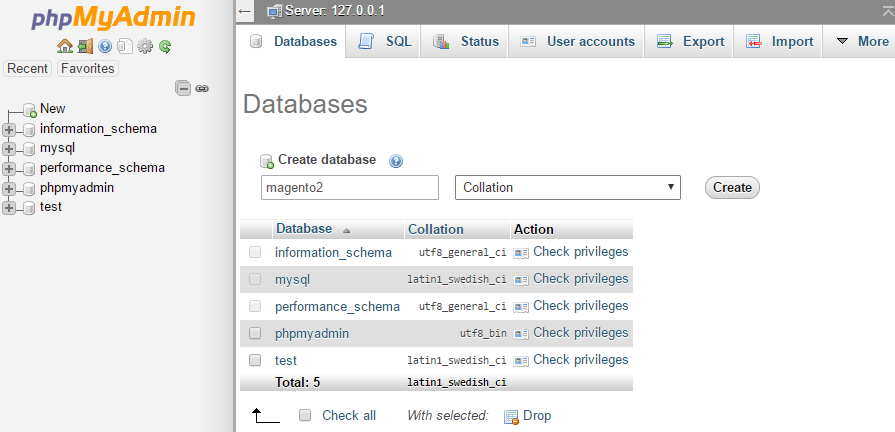Sort by the Collation column header
This screenshot has height=432, width=895.
436,229
